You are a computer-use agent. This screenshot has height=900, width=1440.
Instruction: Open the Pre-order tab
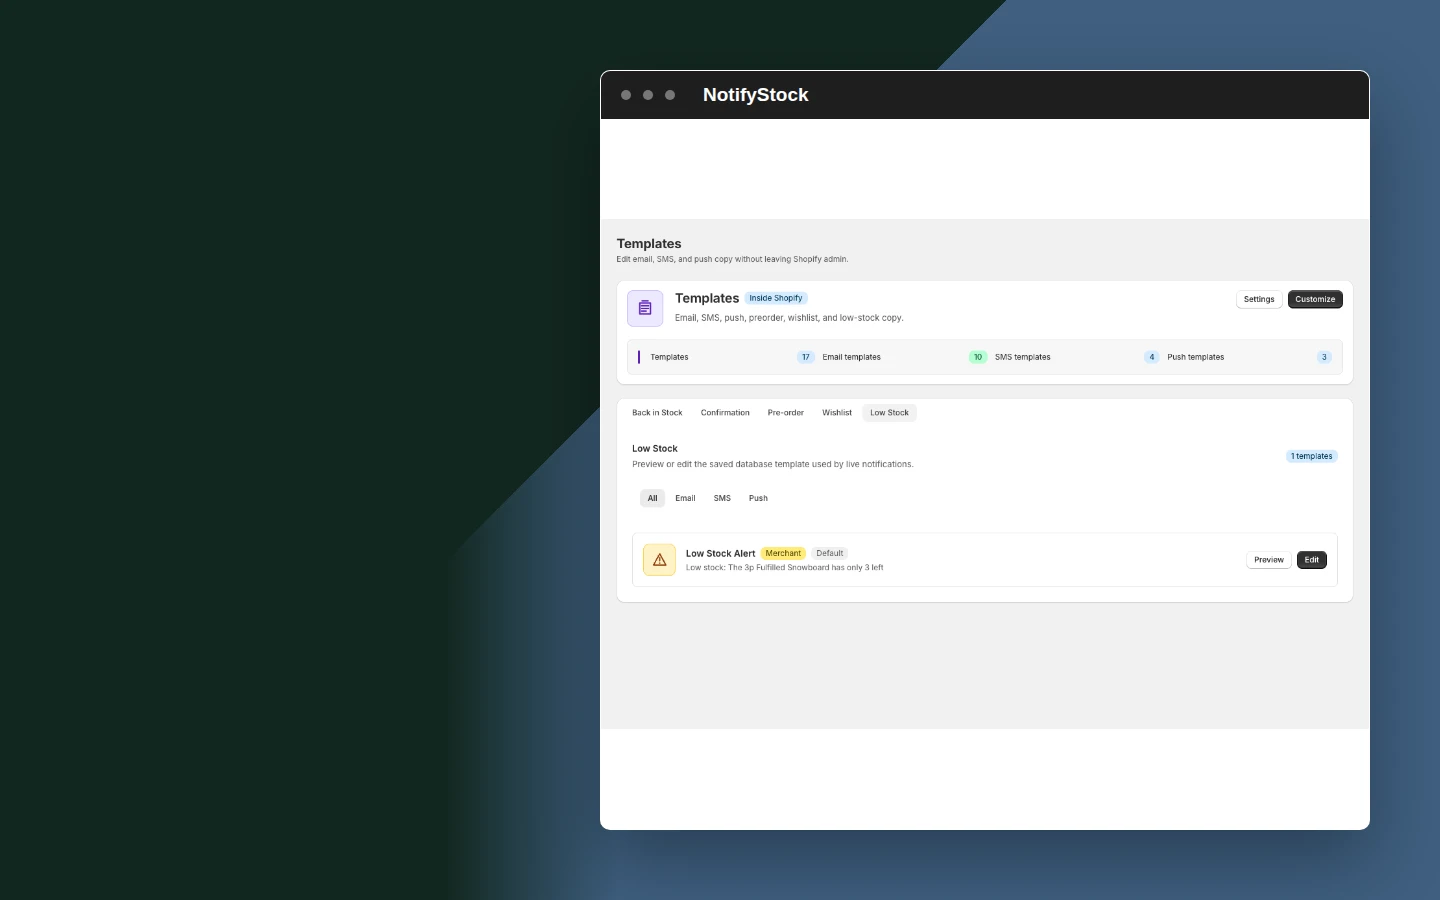point(786,413)
